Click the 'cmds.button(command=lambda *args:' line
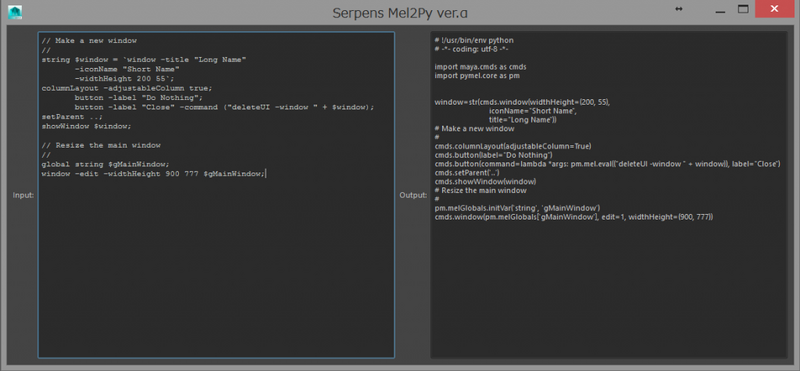This screenshot has height=371, width=800. click(608, 164)
